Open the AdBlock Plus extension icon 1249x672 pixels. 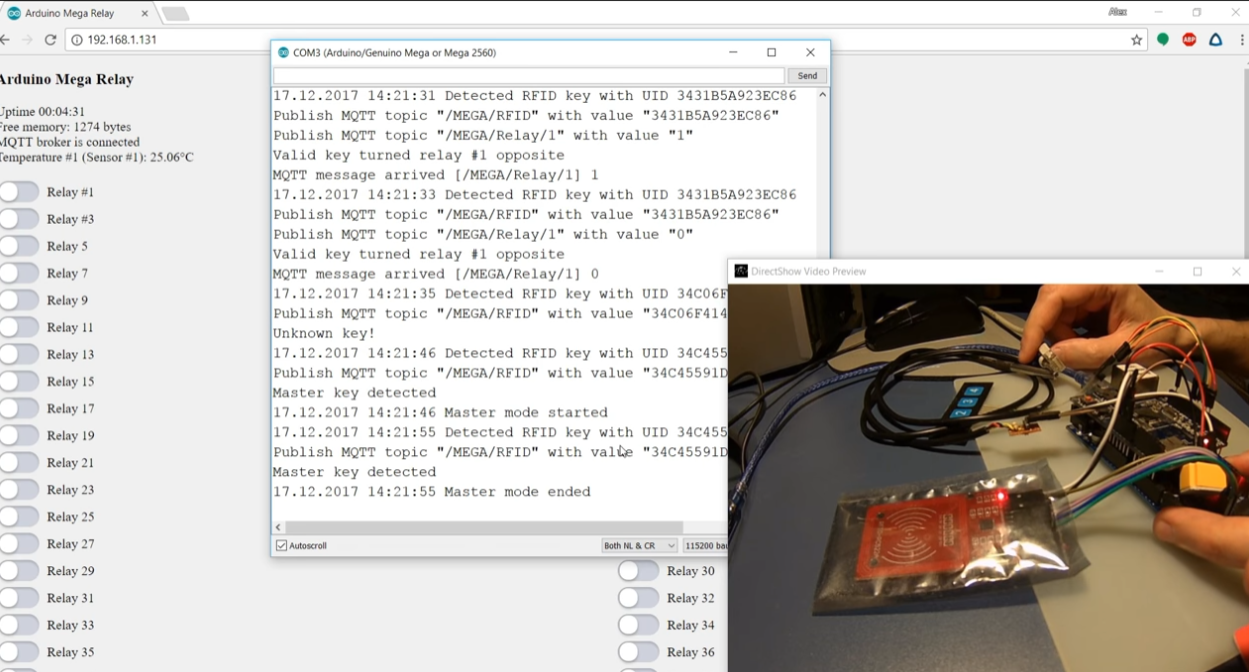tap(1189, 40)
